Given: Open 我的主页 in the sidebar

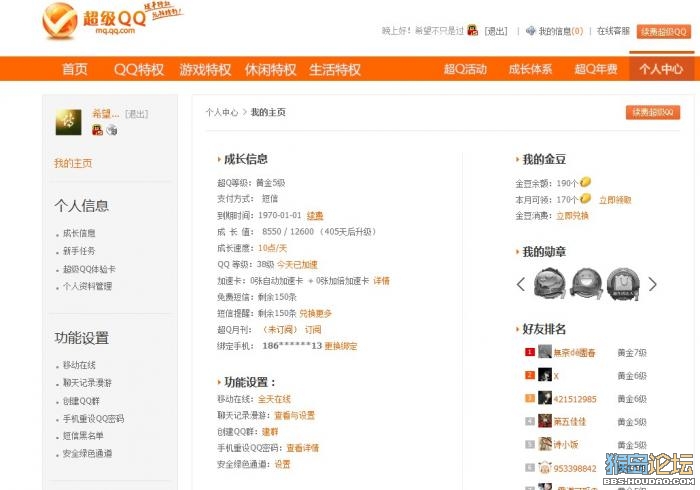Looking at the screenshot, I should coord(73,163).
